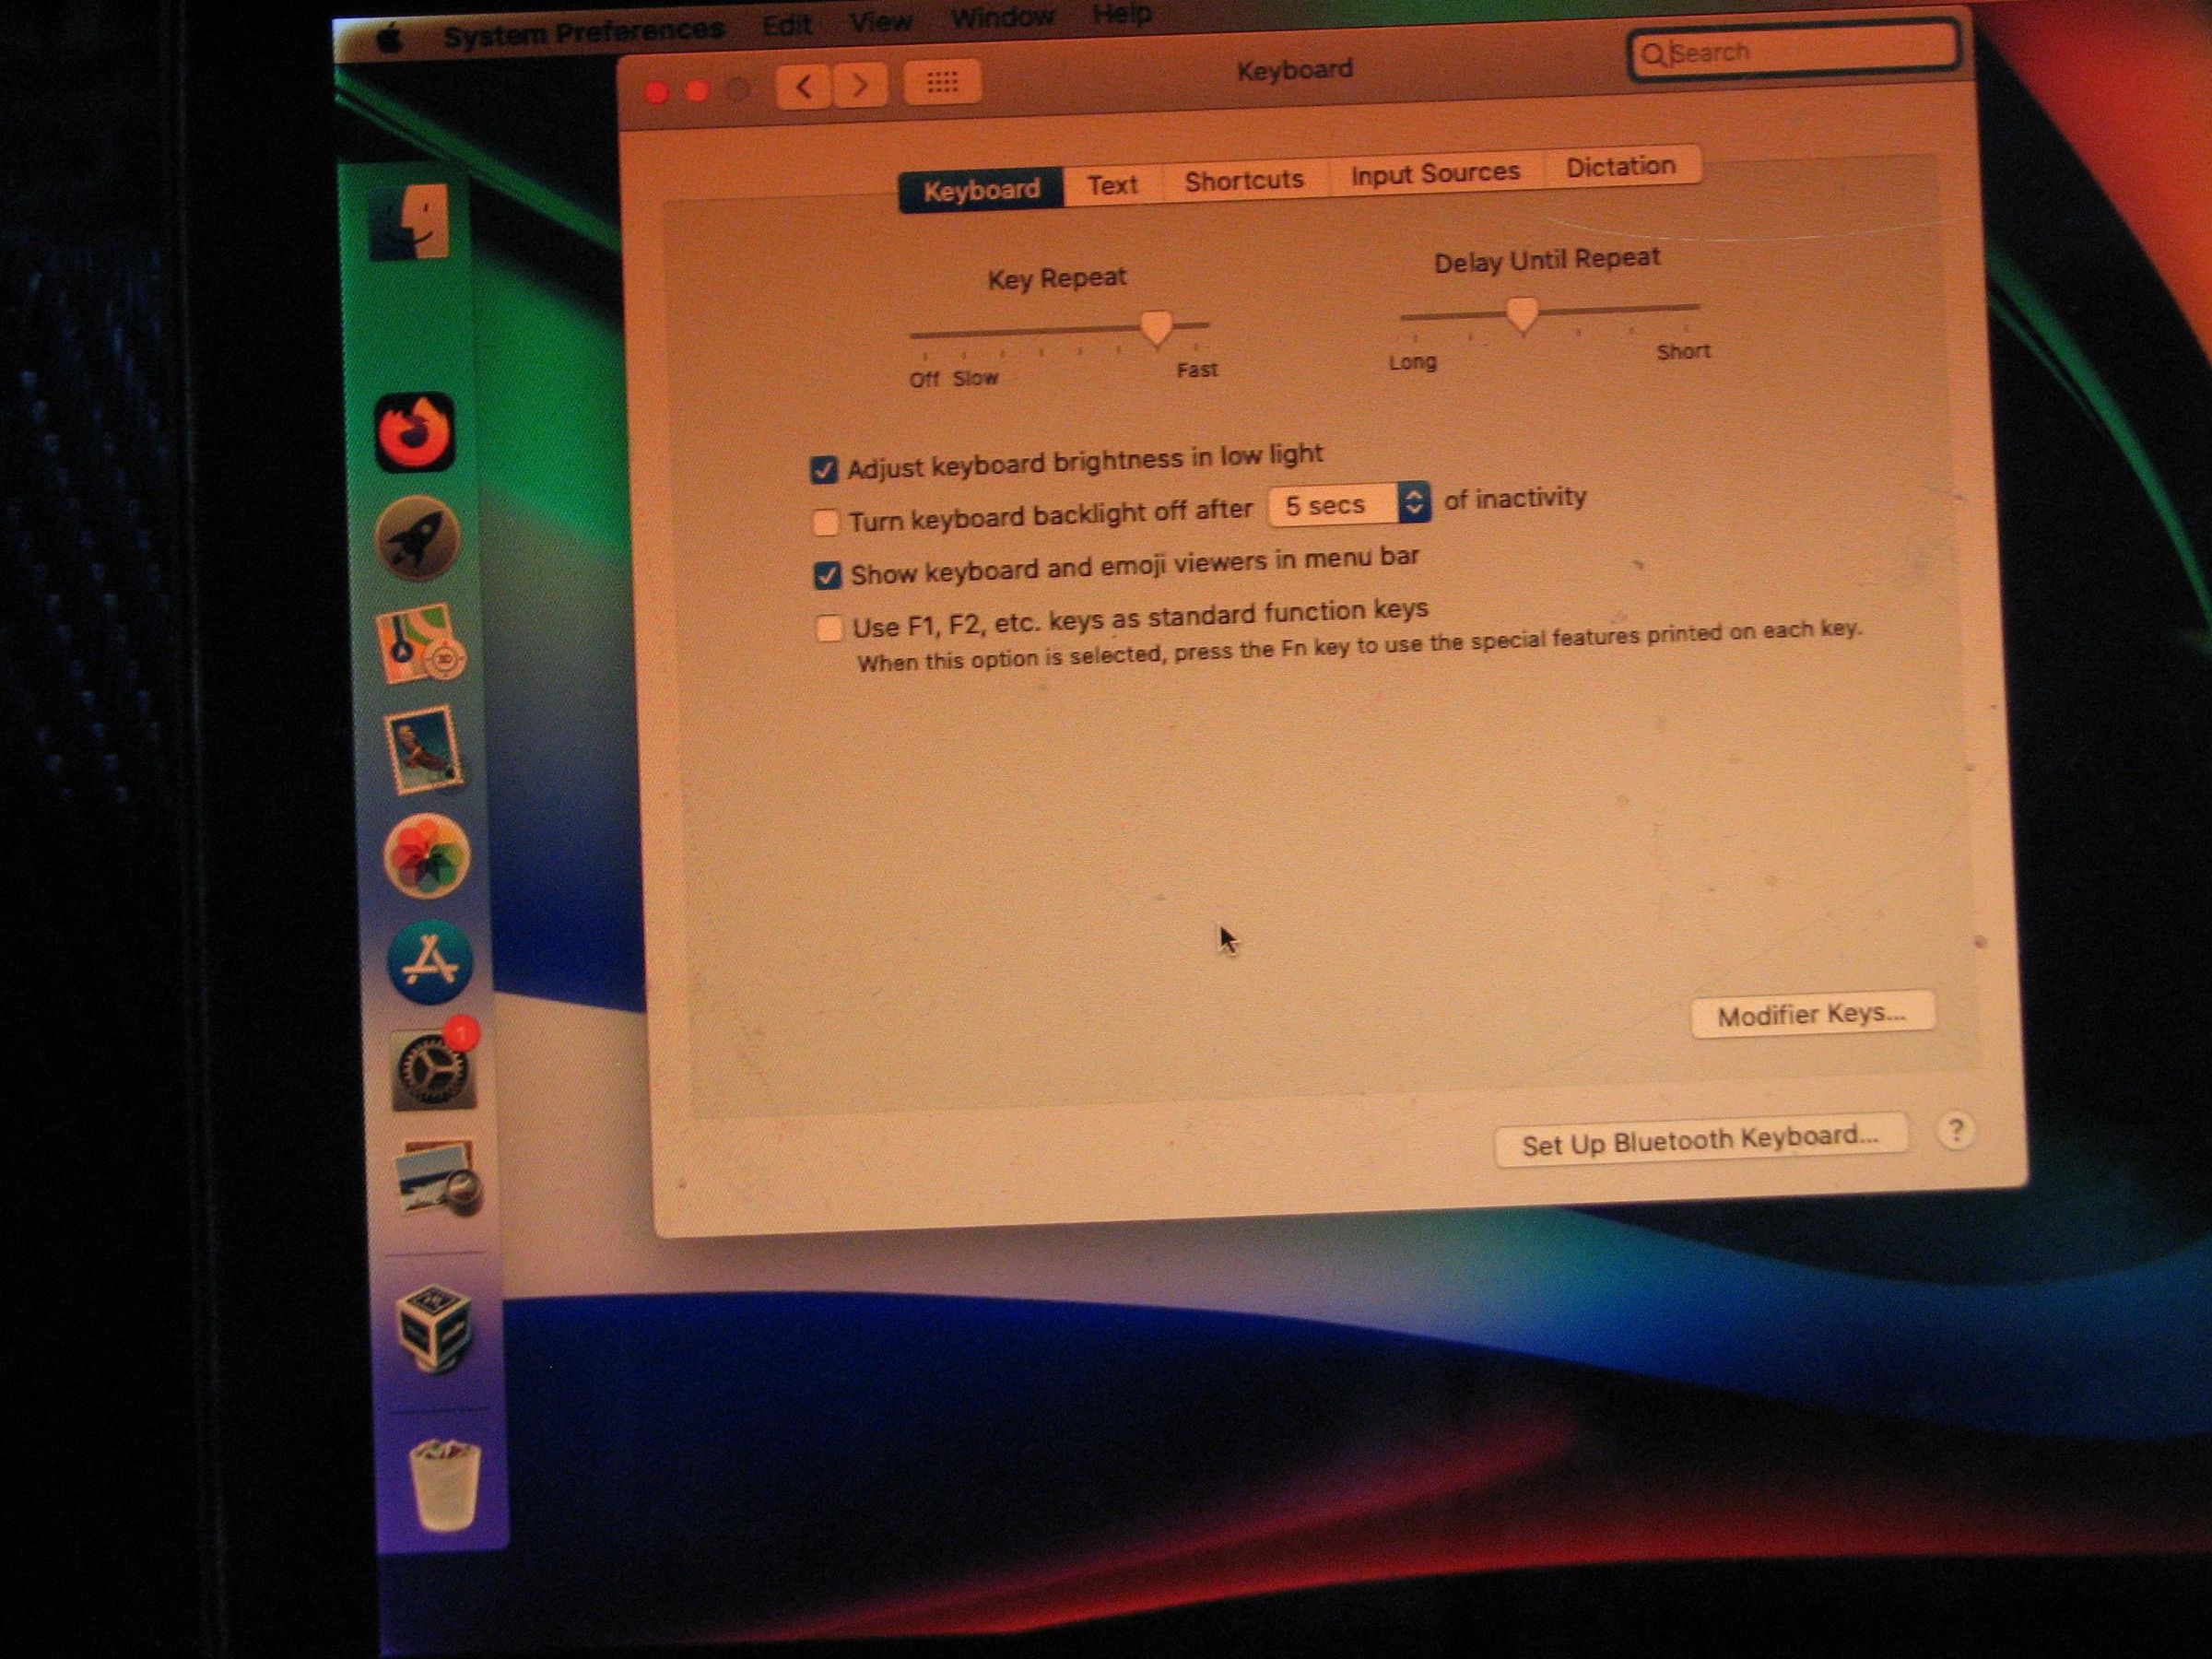
Task: Open VirtualBox icon in dock
Action: click(x=434, y=1328)
